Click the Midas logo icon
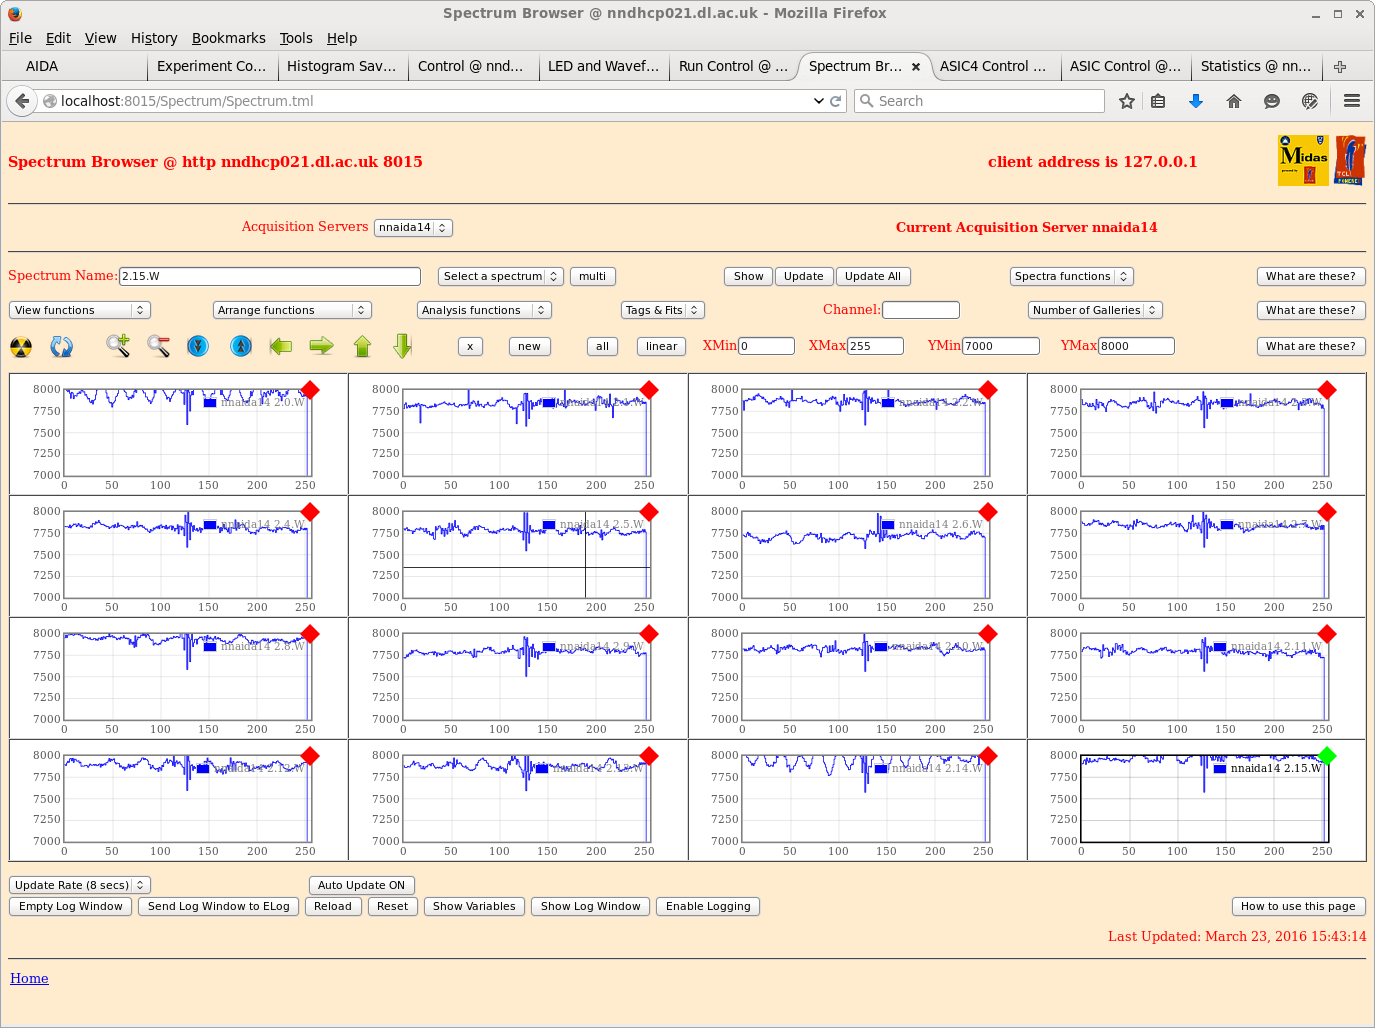Image resolution: width=1375 pixels, height=1028 pixels. [1303, 160]
